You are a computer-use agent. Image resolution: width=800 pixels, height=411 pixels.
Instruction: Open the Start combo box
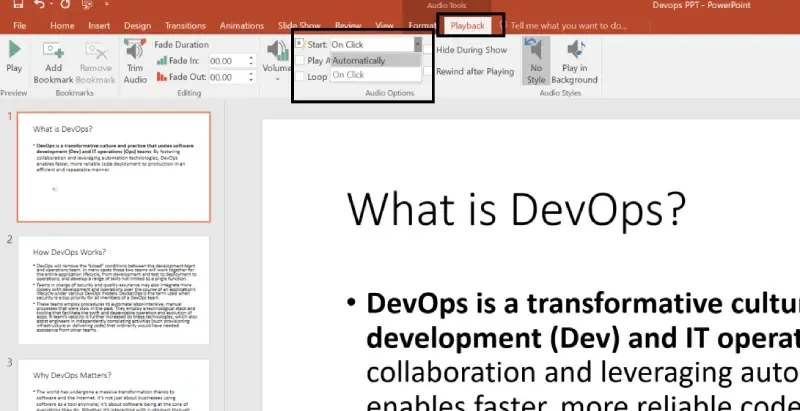point(376,44)
